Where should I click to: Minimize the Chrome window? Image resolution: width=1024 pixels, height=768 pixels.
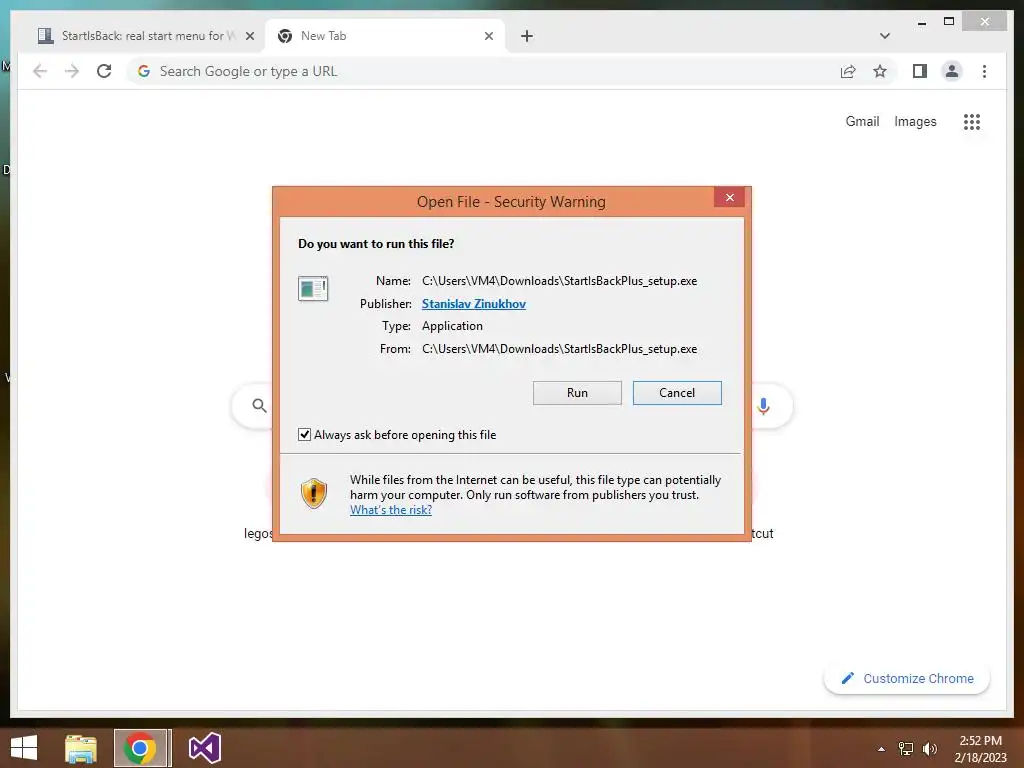(x=921, y=22)
